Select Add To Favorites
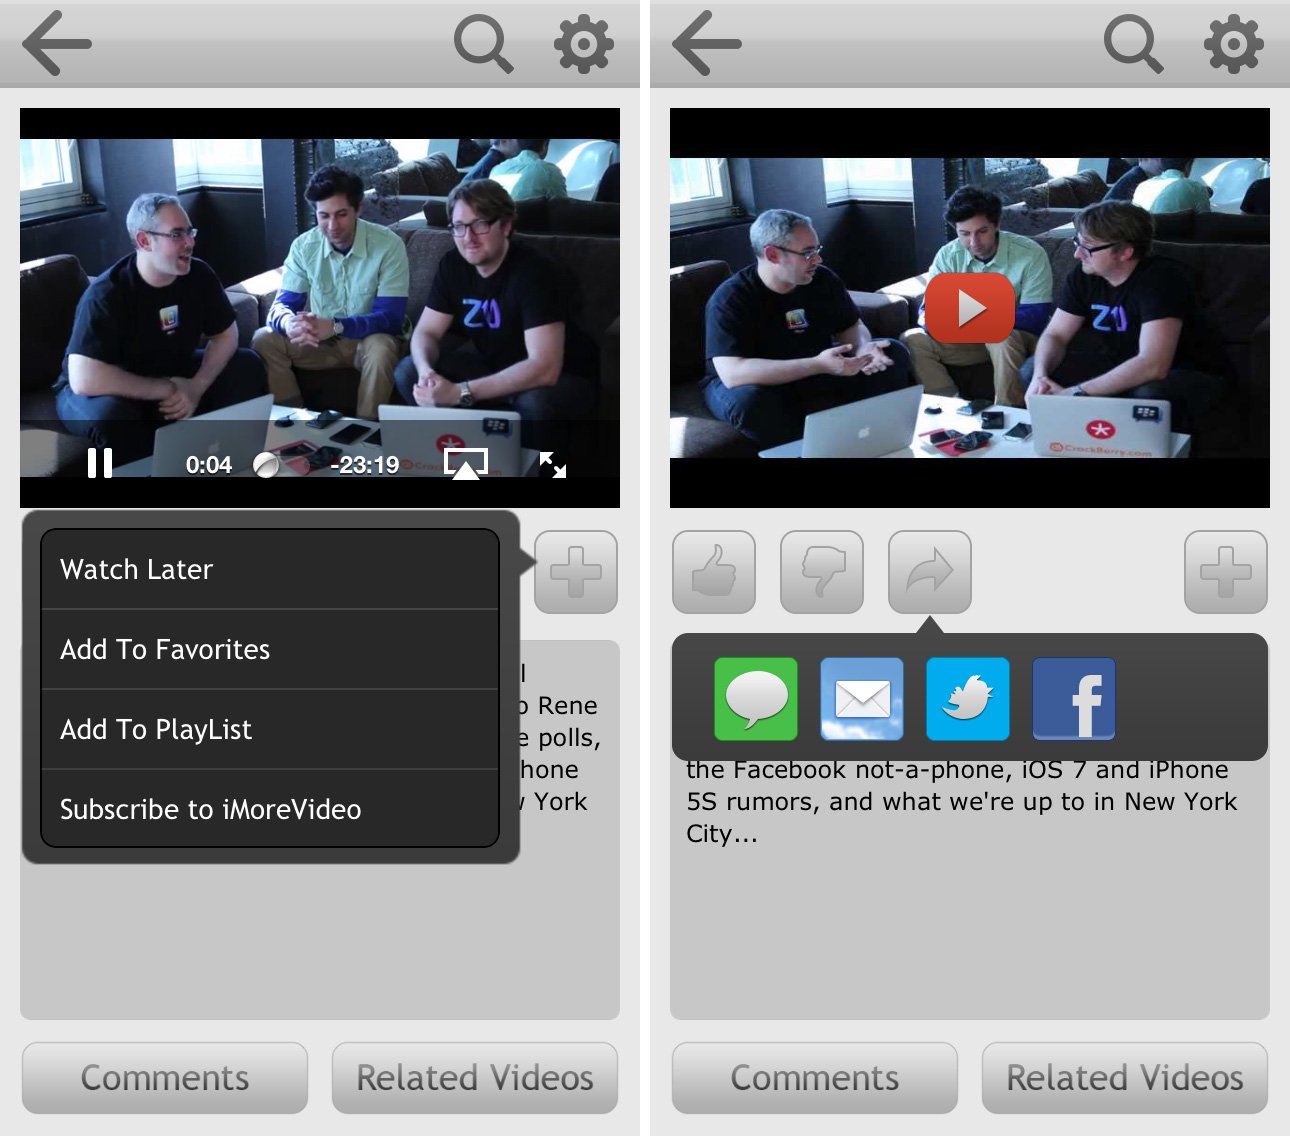This screenshot has width=1290, height=1136. click(270, 649)
